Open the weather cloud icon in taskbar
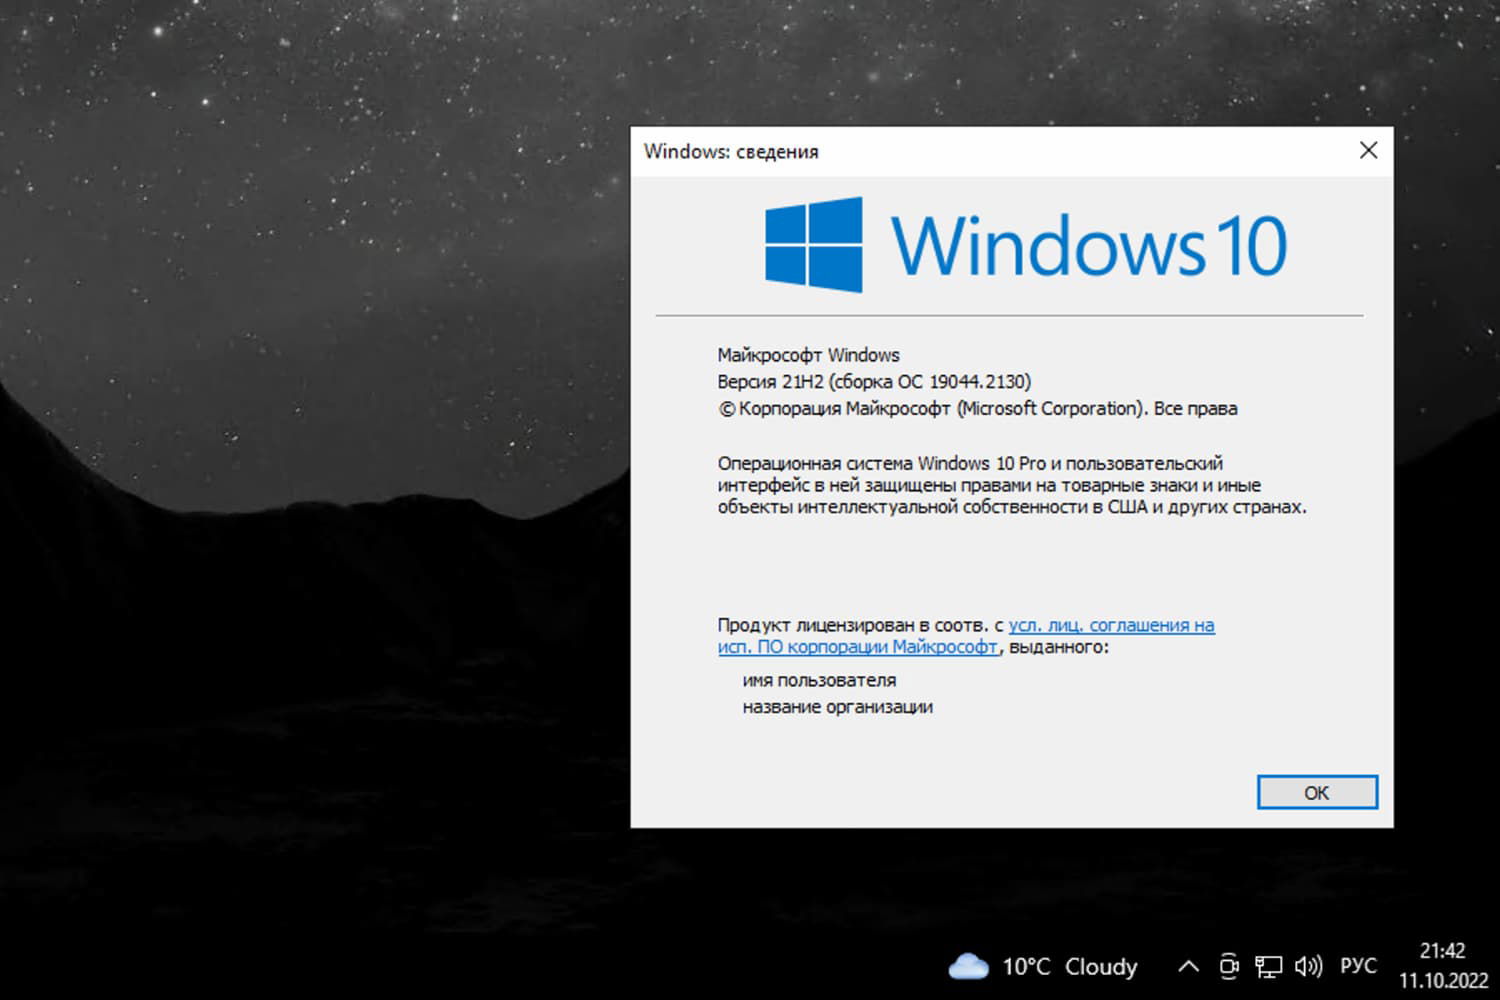 967,966
